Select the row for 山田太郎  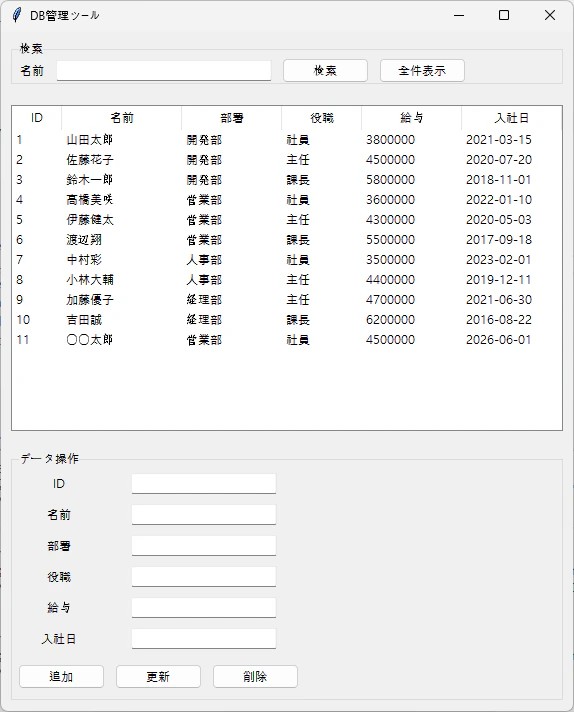[287, 140]
